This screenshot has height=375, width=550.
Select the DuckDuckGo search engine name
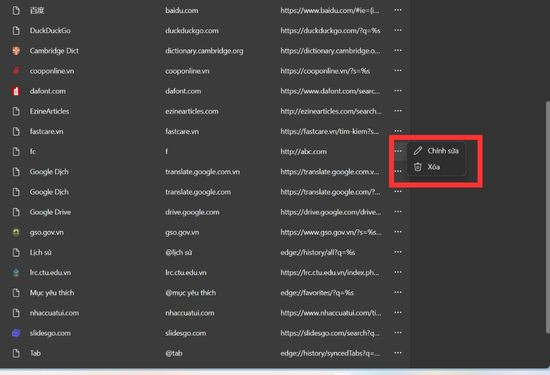(50, 31)
